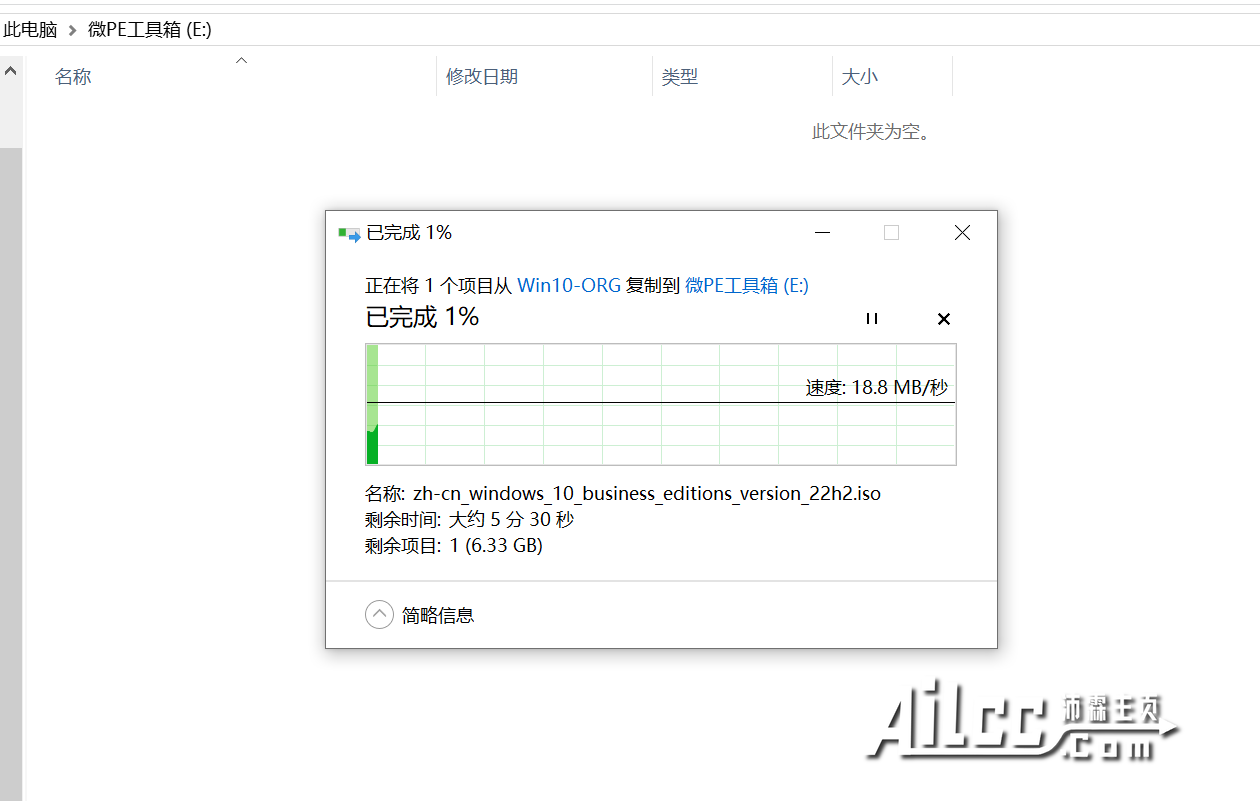Open the Win10-ORG source link
1260x801 pixels.
click(x=569, y=285)
